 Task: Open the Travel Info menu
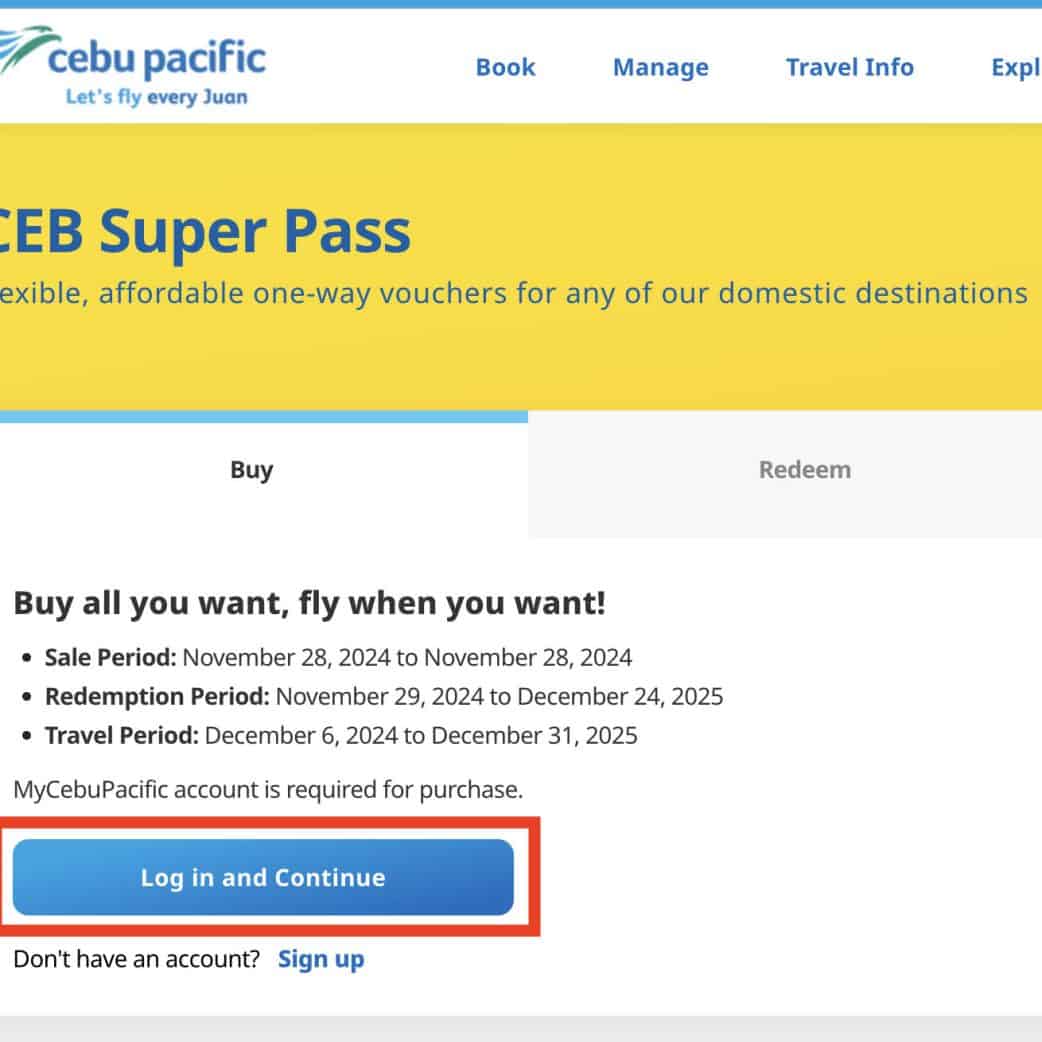(x=849, y=68)
